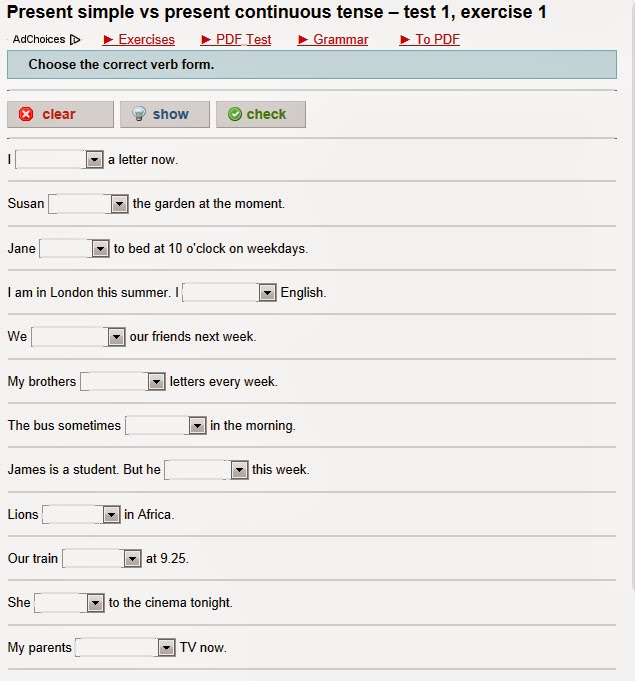Click the red arrow before Grammar
635x681 pixels.
click(x=303, y=40)
